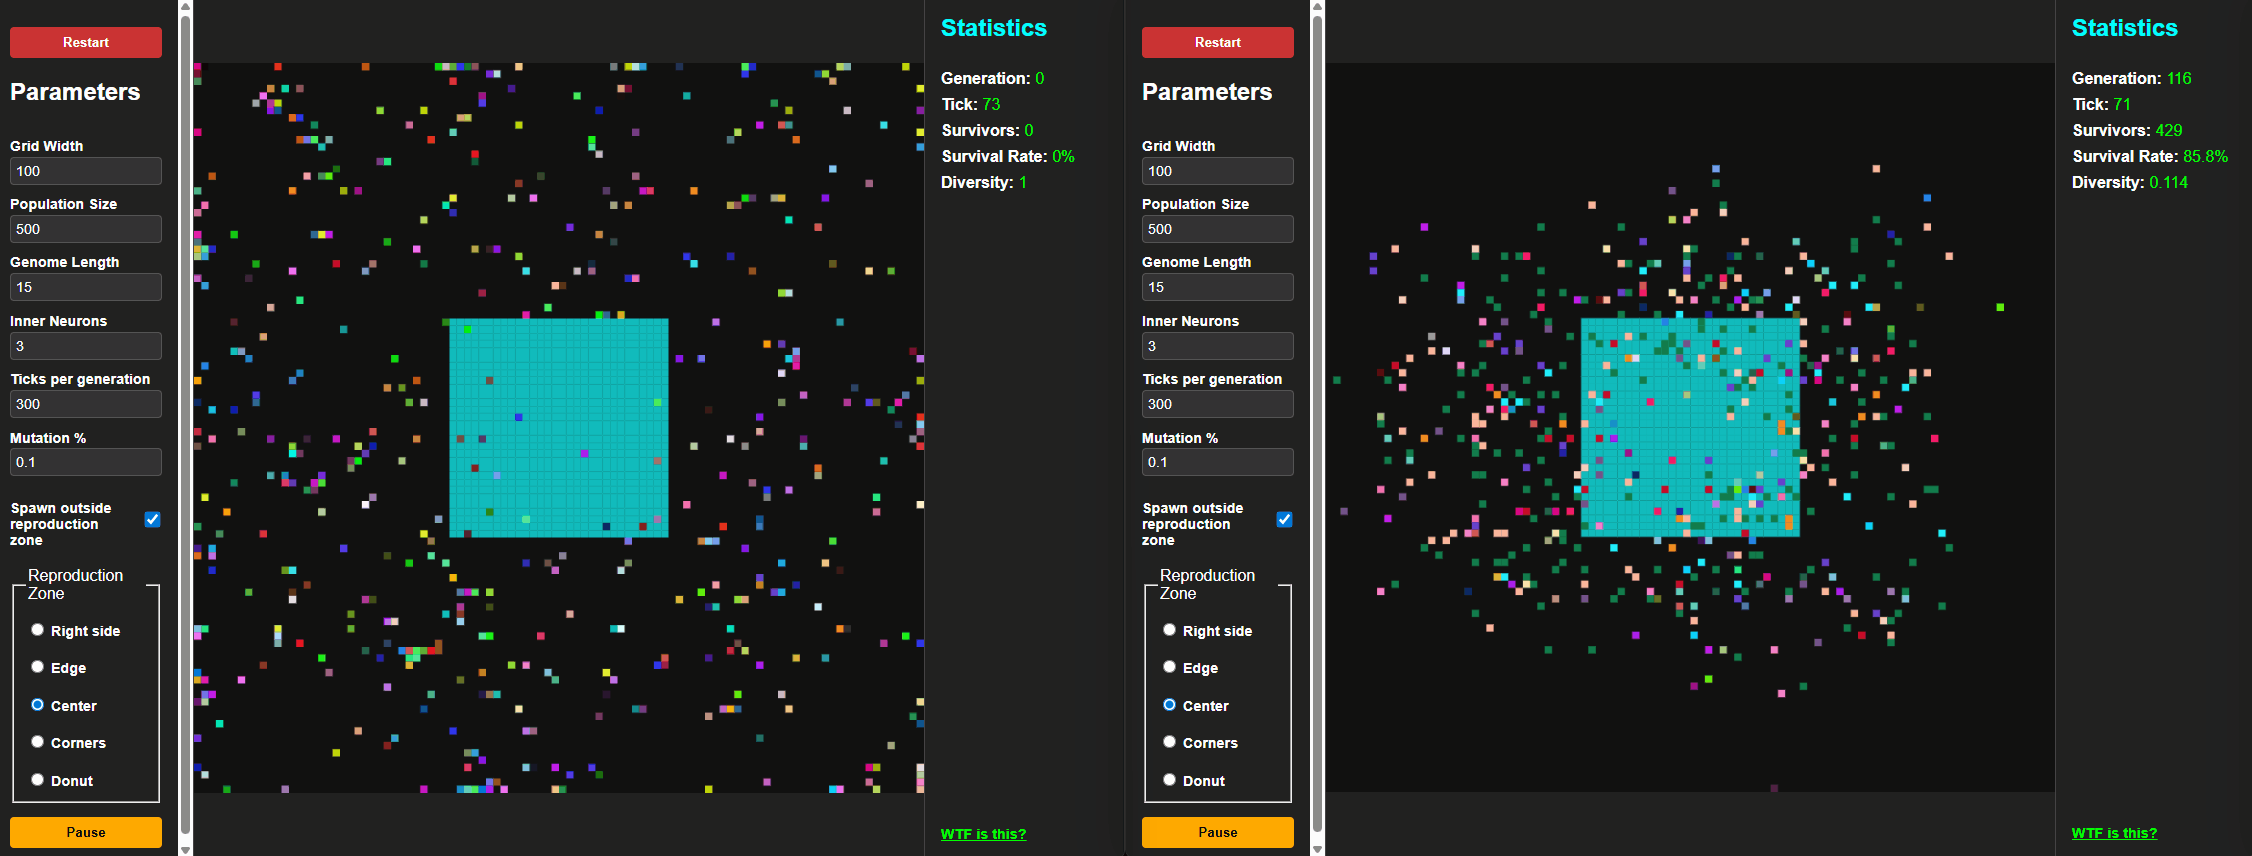The height and width of the screenshot is (856, 2252).
Task: Select 'Edge' zone in left panel
Action: [x=37, y=667]
